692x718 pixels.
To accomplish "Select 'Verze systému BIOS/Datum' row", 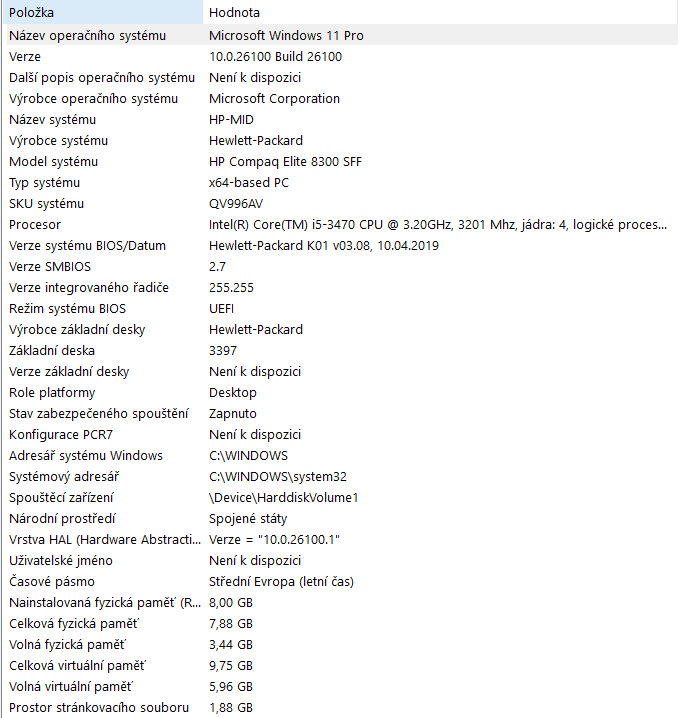I will click(340, 246).
